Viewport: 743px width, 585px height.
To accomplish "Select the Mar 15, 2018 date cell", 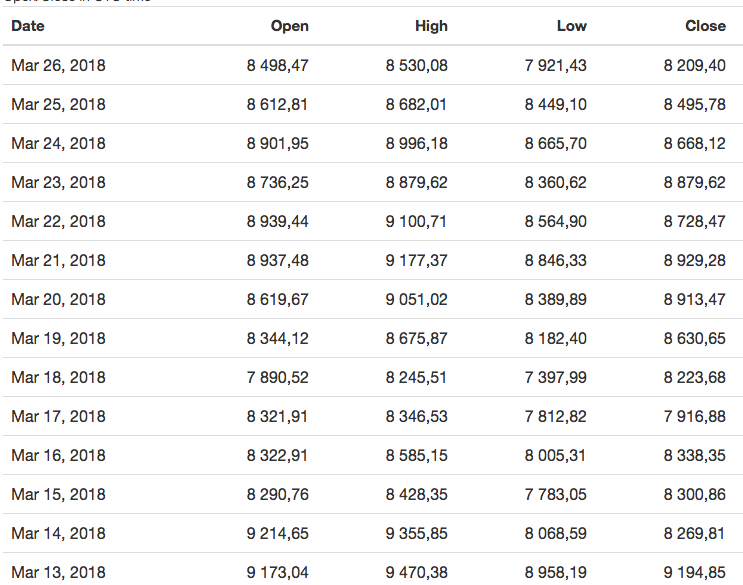I will (58, 494).
